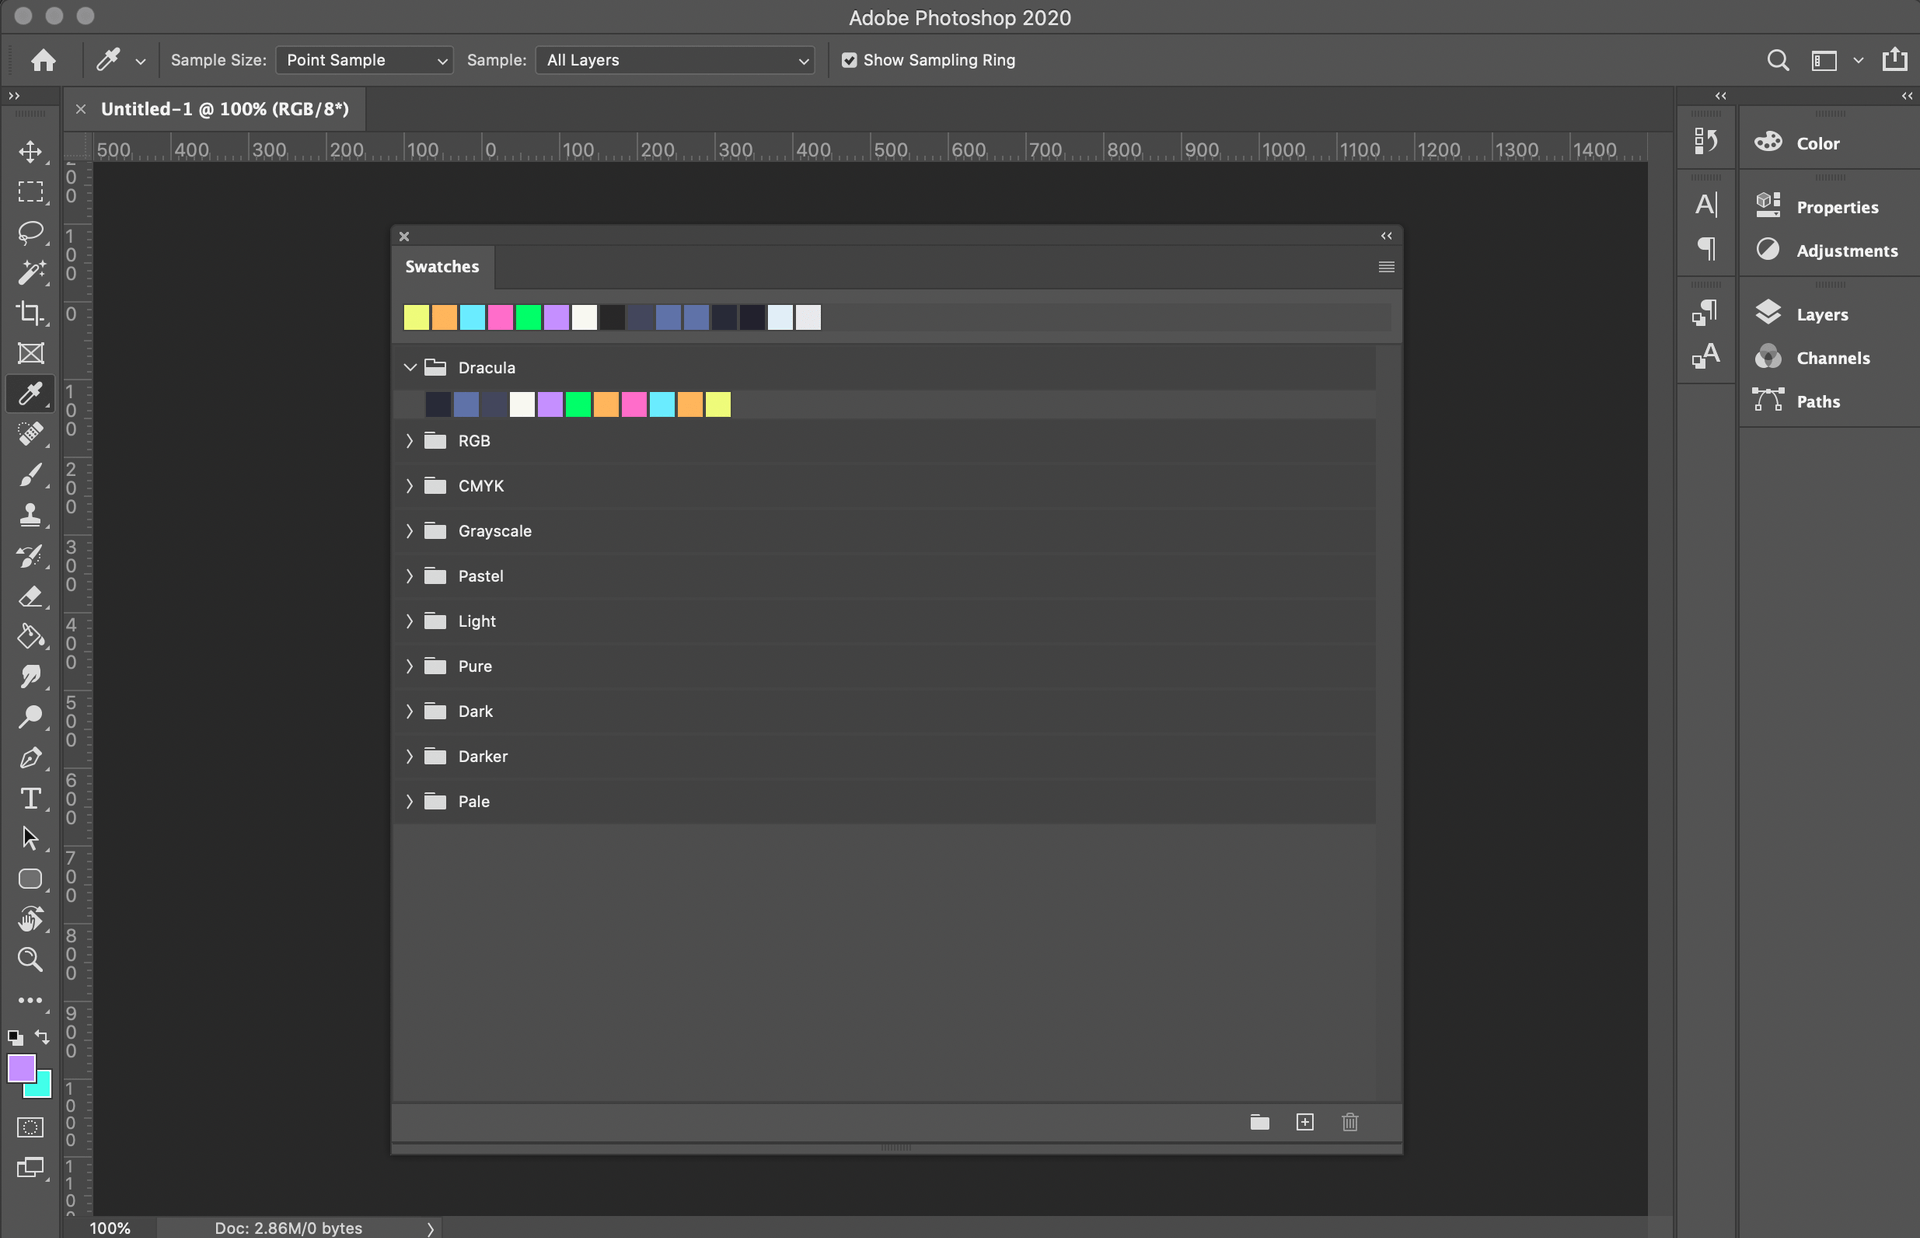Select the Lasso tool
Viewport: 1920px width, 1238px height.
[31, 232]
